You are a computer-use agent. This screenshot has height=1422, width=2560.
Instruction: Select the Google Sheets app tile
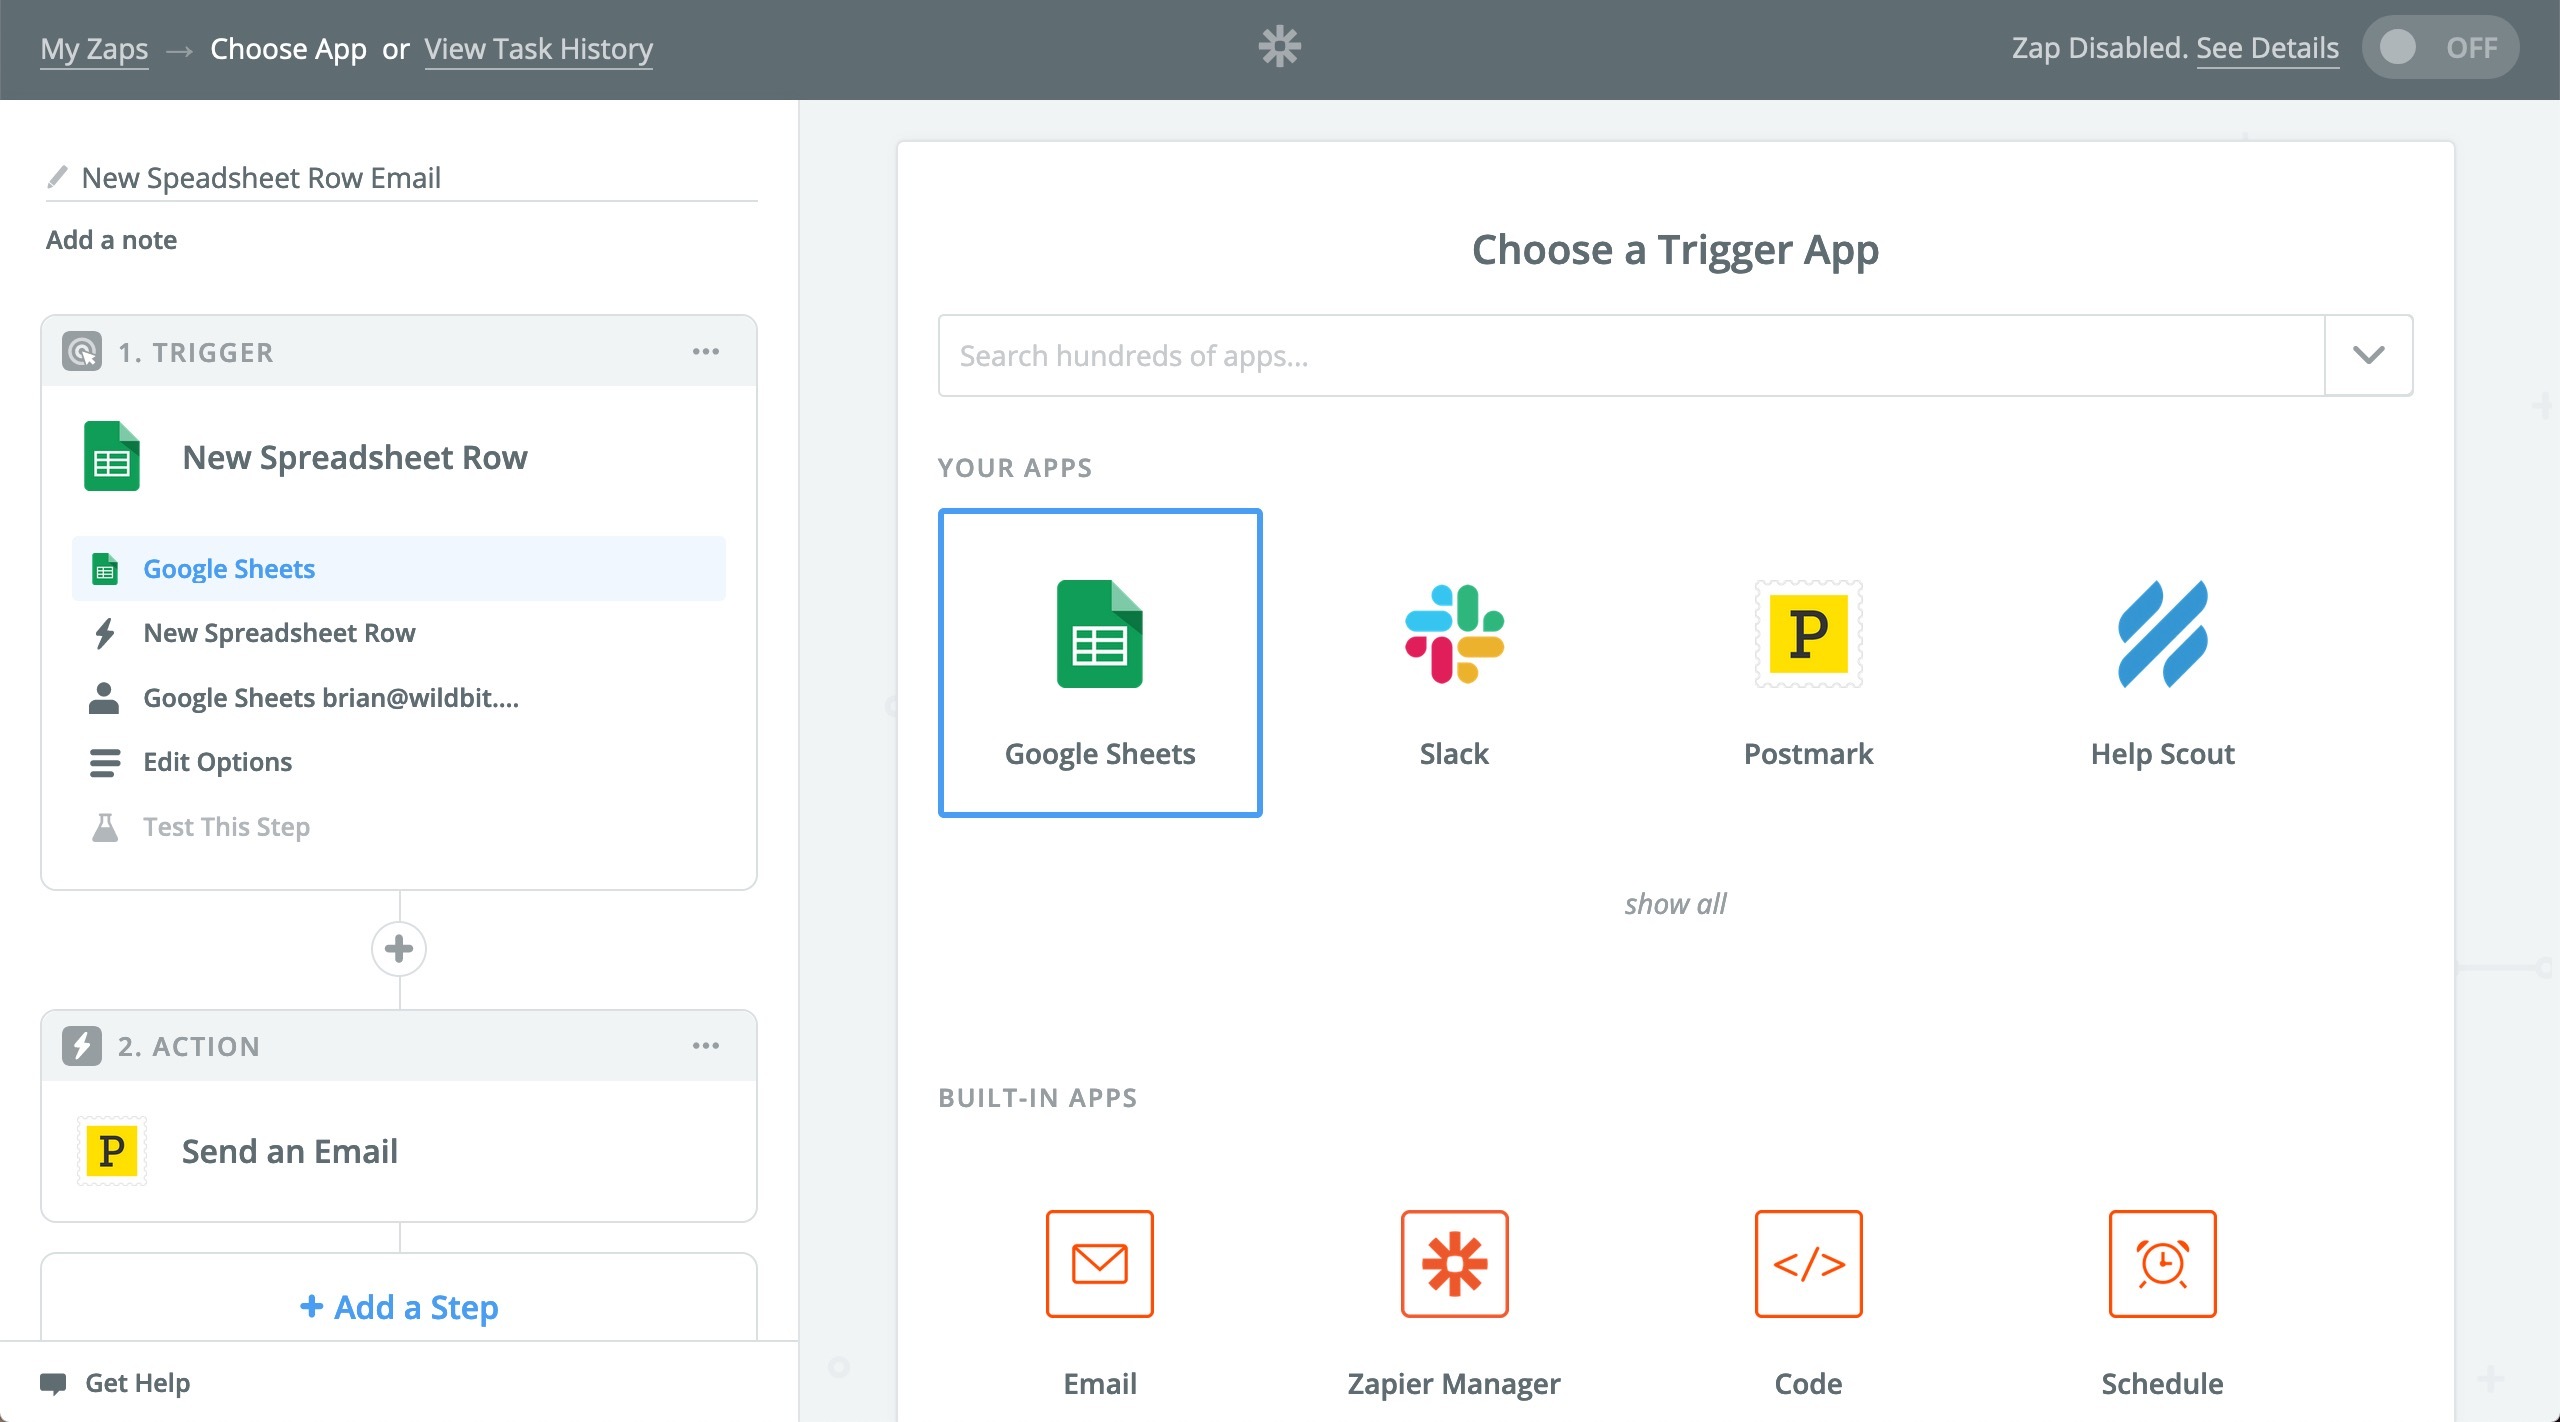[x=1100, y=663]
